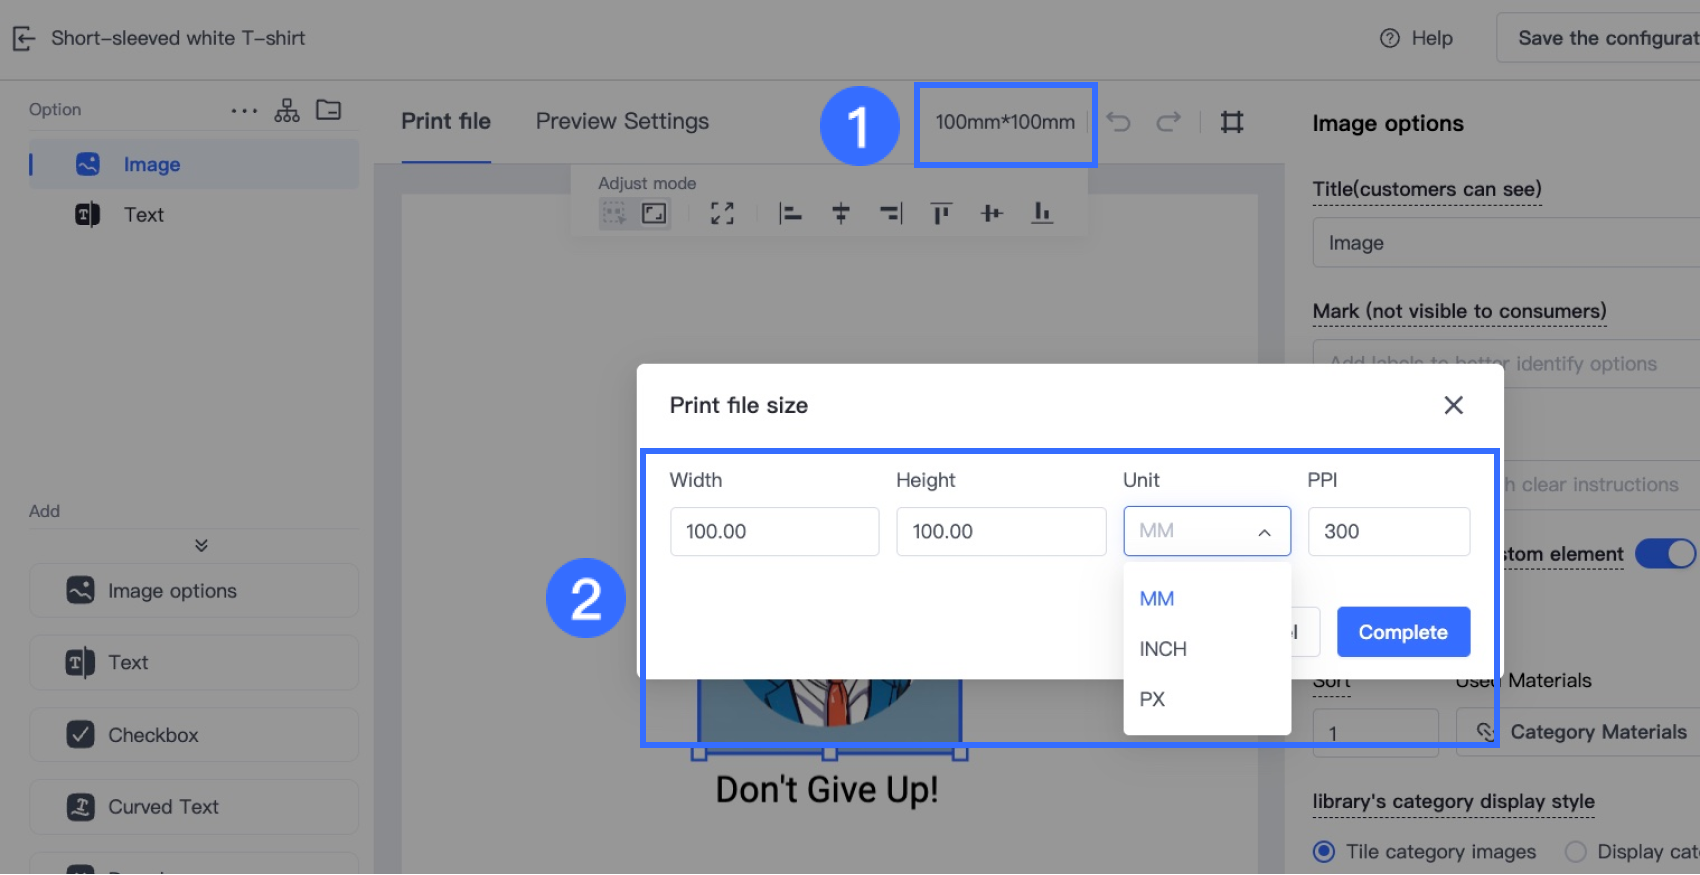1700x875 pixels.
Task: Click the undo arrow
Action: [x=1119, y=122]
